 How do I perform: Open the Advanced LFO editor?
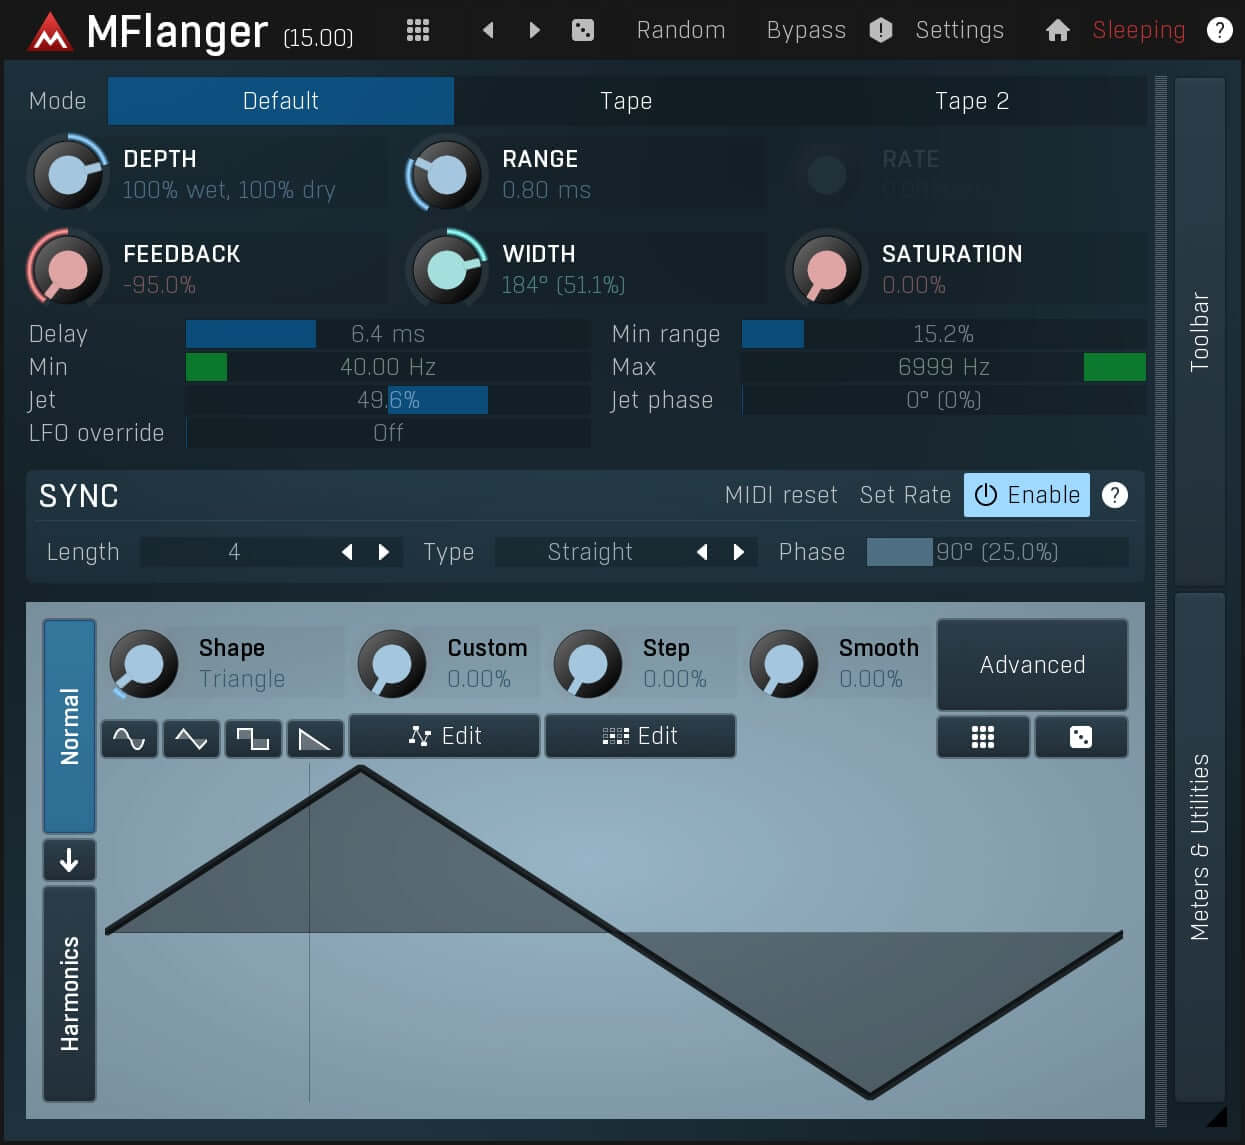coord(1032,664)
